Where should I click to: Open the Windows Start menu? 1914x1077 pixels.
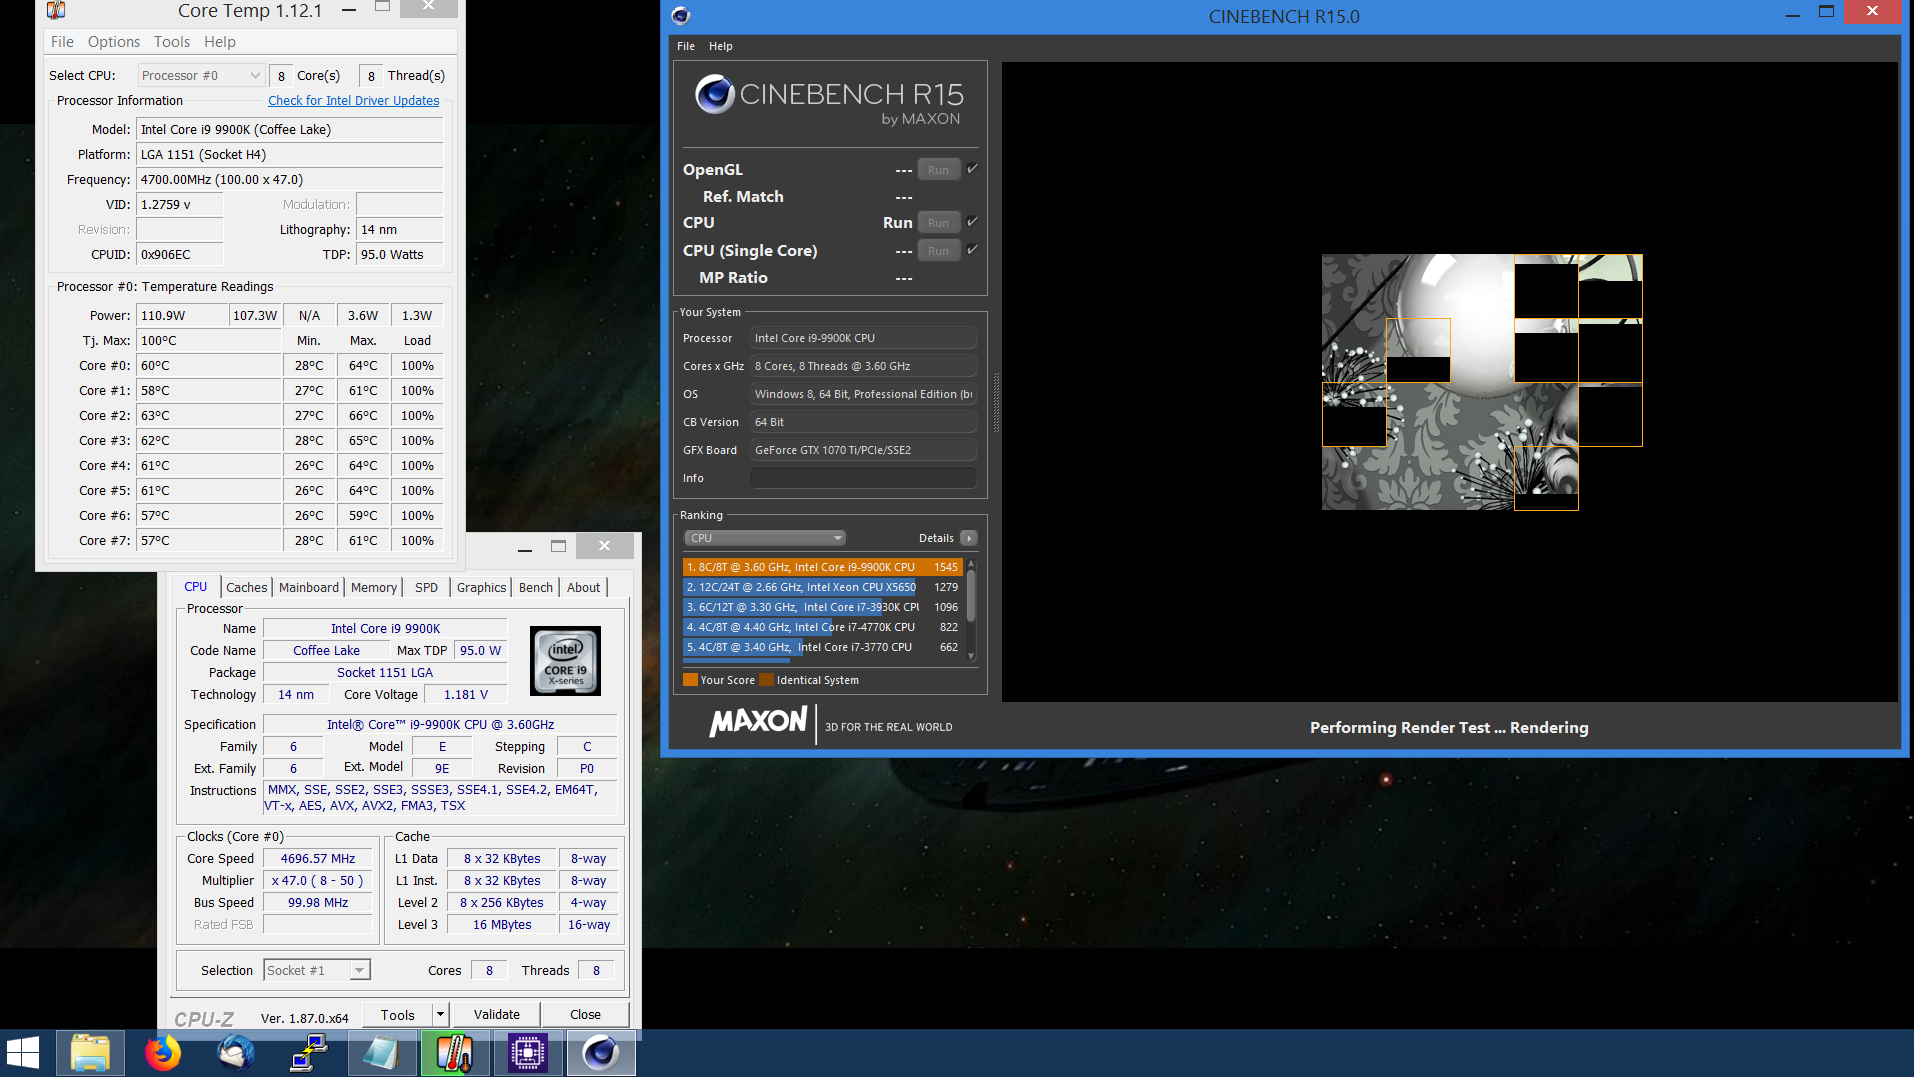point(23,1053)
